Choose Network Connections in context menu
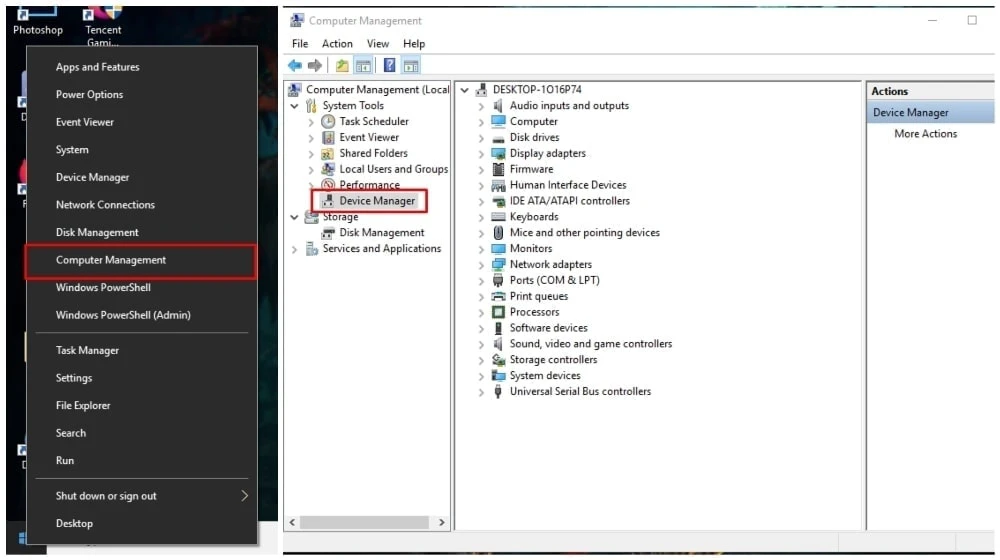The width and height of the screenshot is (1000, 560). point(142,205)
